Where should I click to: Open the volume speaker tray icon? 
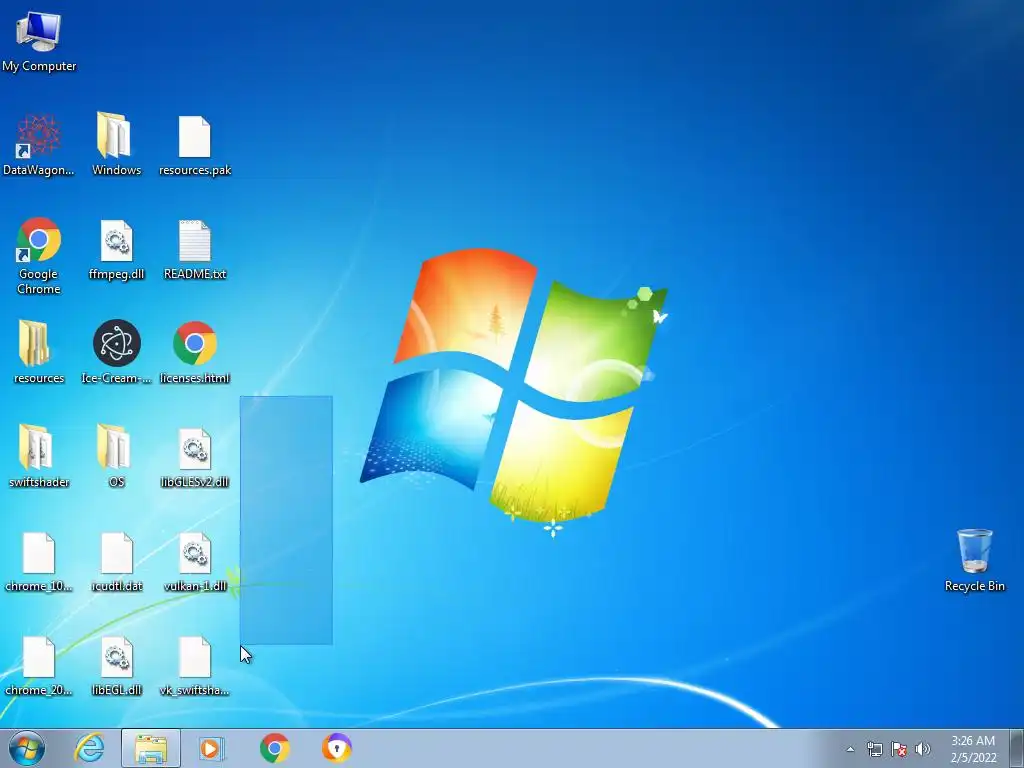[x=923, y=749]
